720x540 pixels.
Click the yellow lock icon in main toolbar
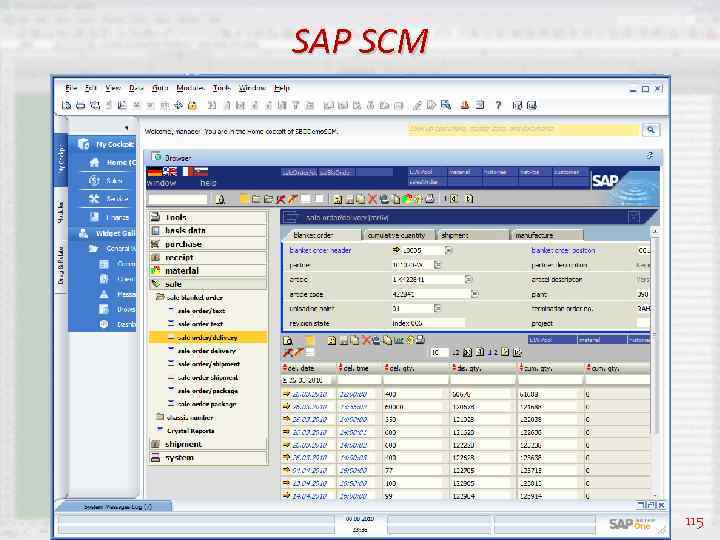[x=192, y=106]
